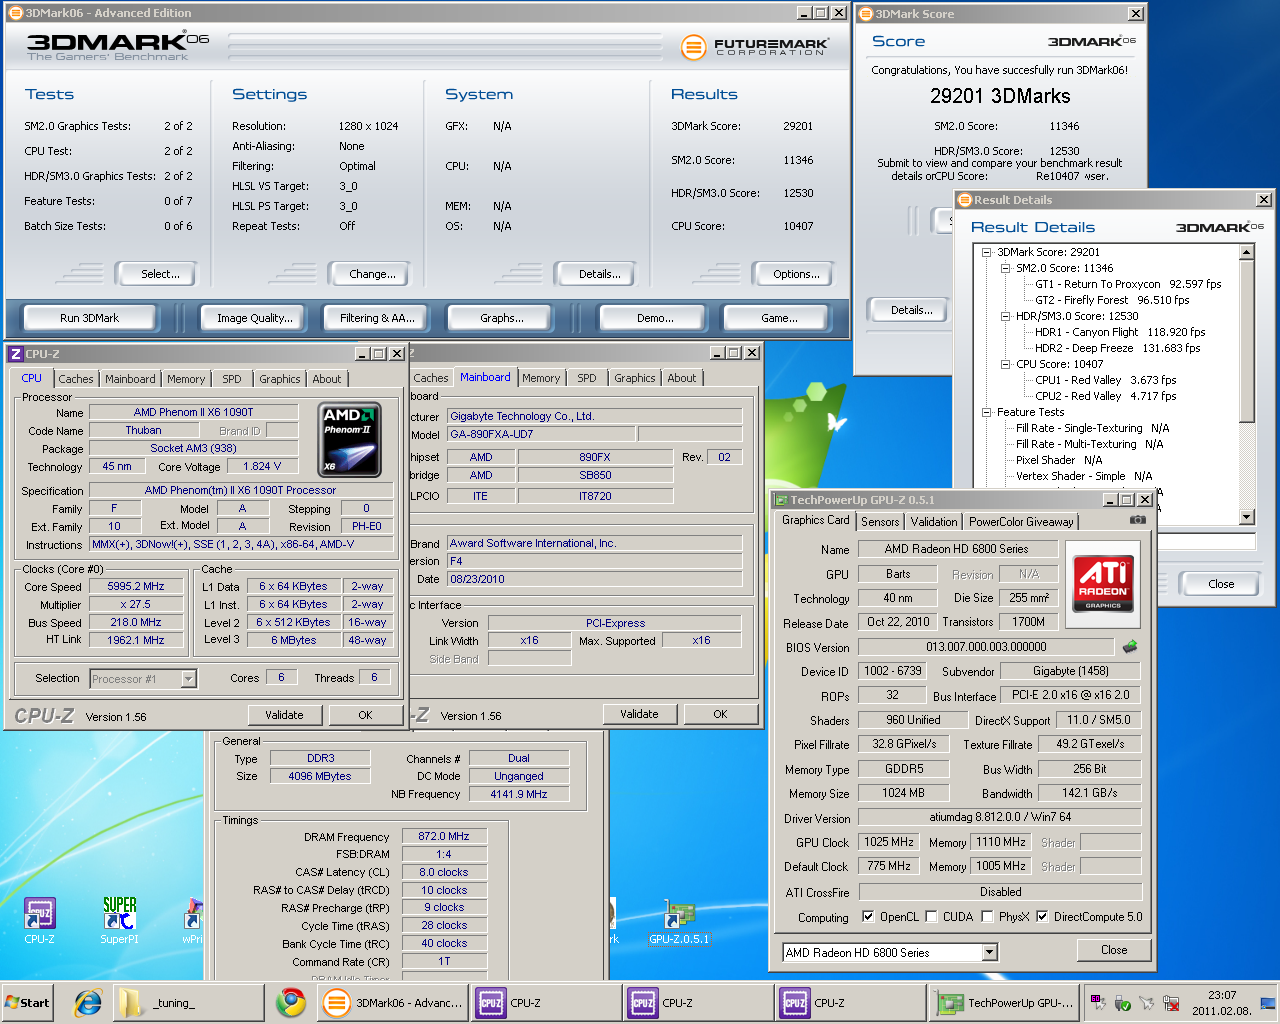Toggle the CUDA checkbox in GPU-Z
Screen dimensions: 1280x1024
931,916
